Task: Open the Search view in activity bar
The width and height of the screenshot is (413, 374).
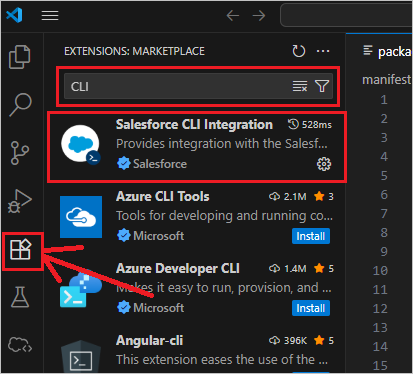Action: tap(20, 105)
